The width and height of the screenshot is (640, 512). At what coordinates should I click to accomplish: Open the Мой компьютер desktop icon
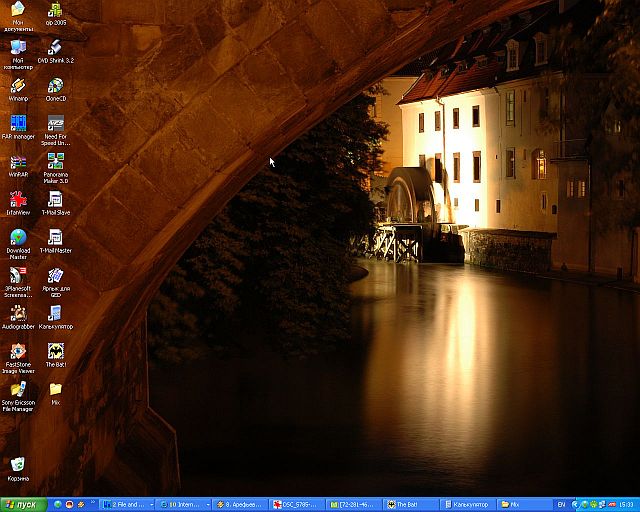pos(18,54)
